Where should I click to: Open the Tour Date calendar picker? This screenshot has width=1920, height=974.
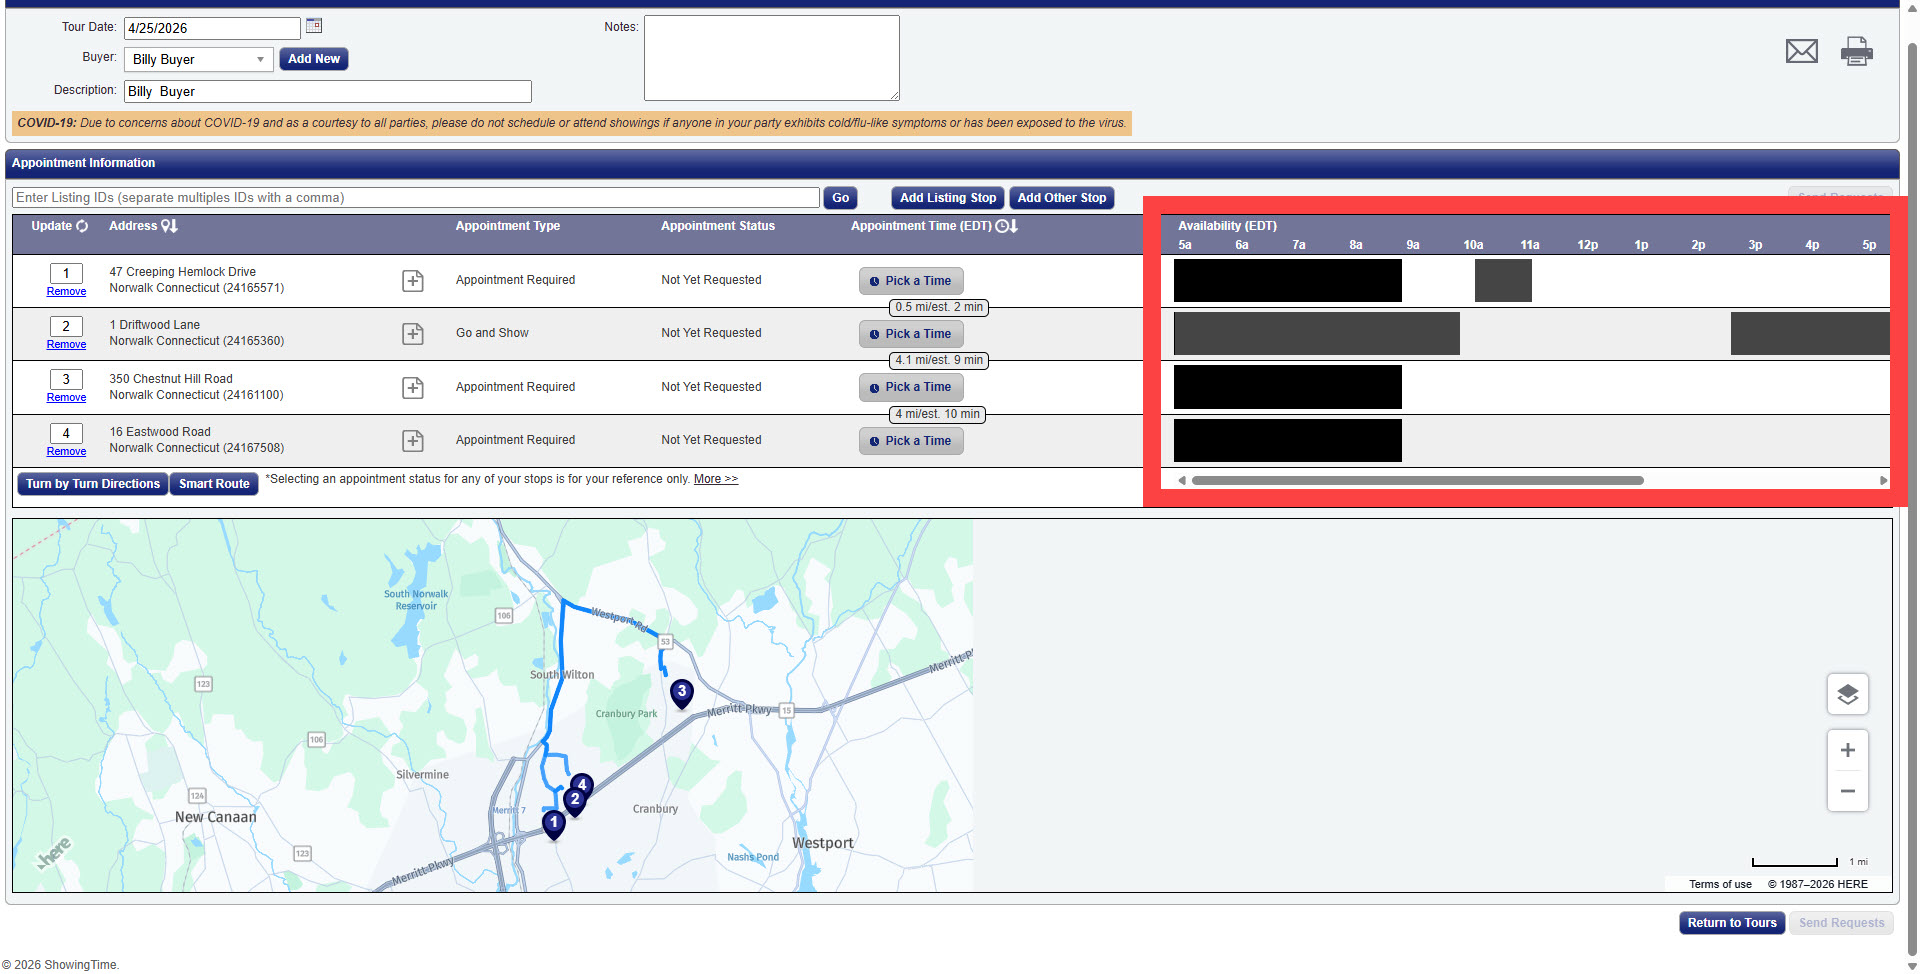[x=314, y=26]
